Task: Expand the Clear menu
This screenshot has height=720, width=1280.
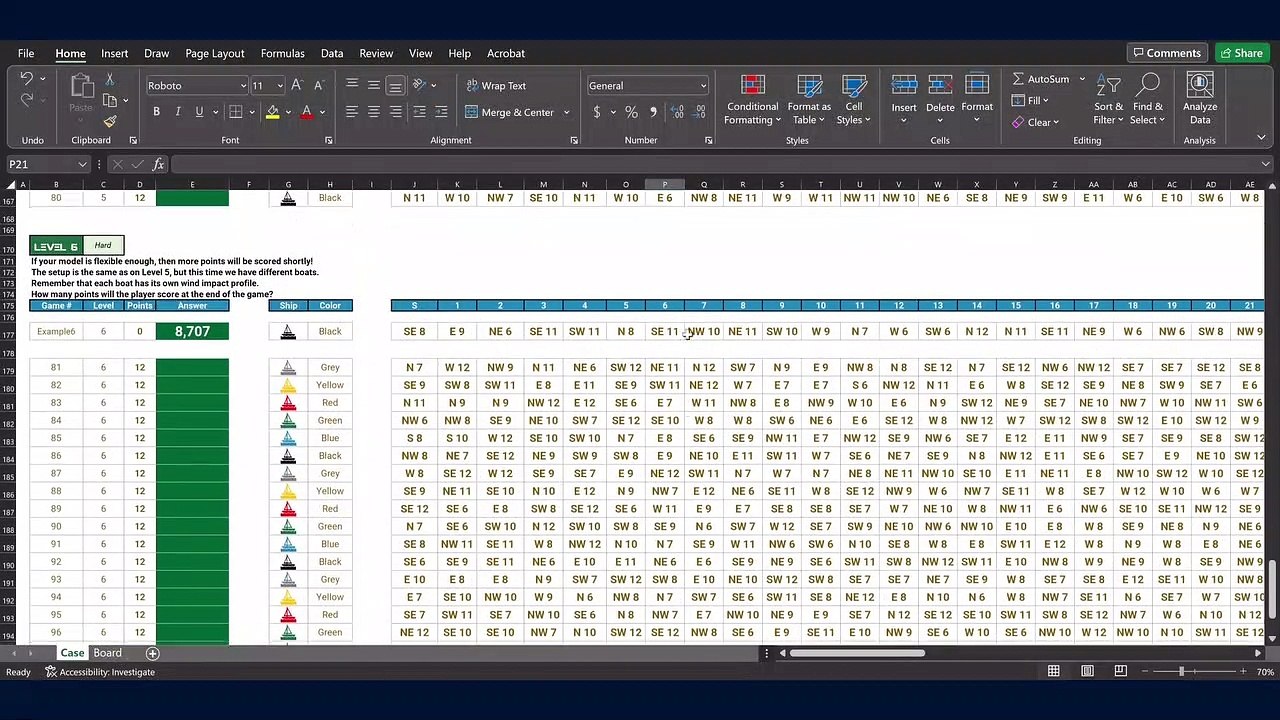Action: [x=1036, y=122]
